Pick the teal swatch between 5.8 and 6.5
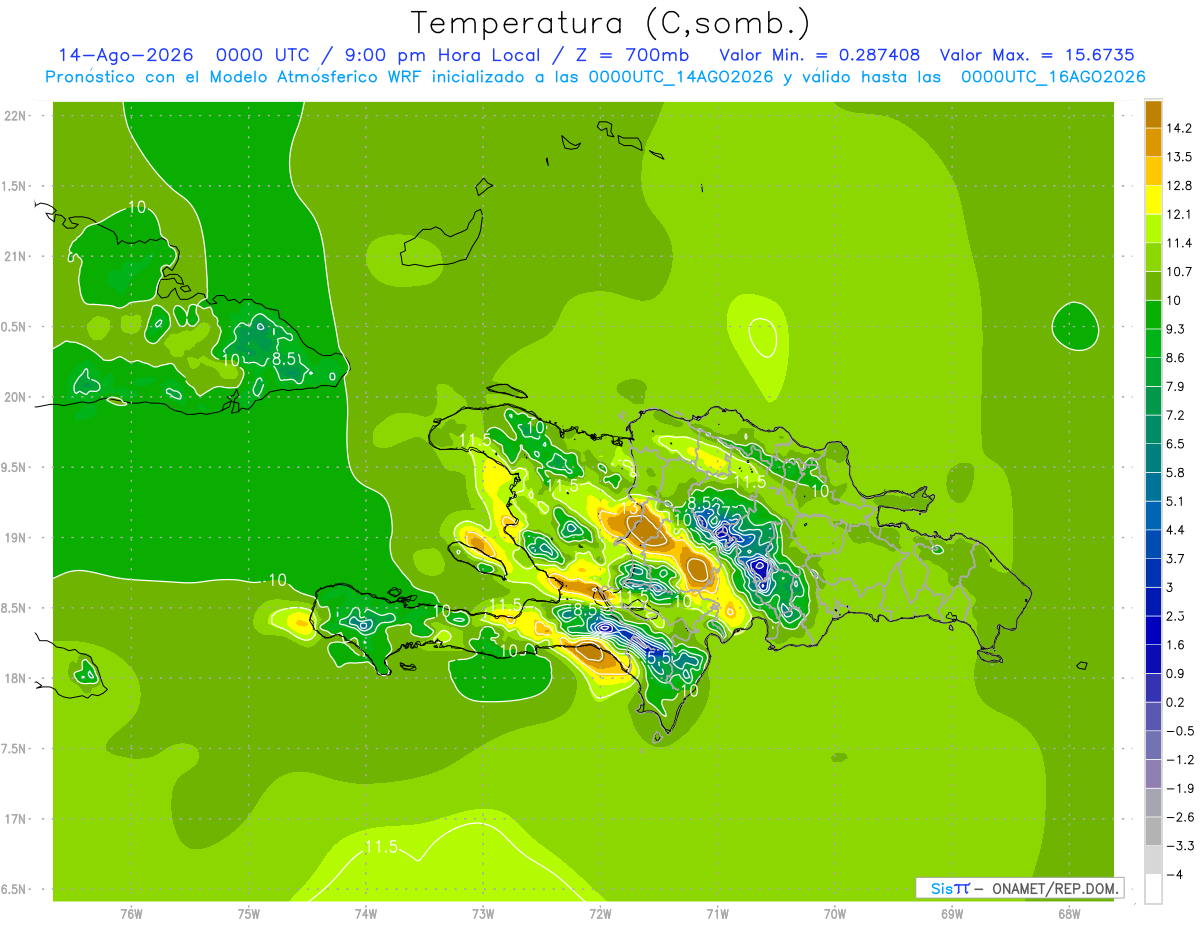Image resolution: width=1200 pixels, height=927 pixels. pos(1153,457)
